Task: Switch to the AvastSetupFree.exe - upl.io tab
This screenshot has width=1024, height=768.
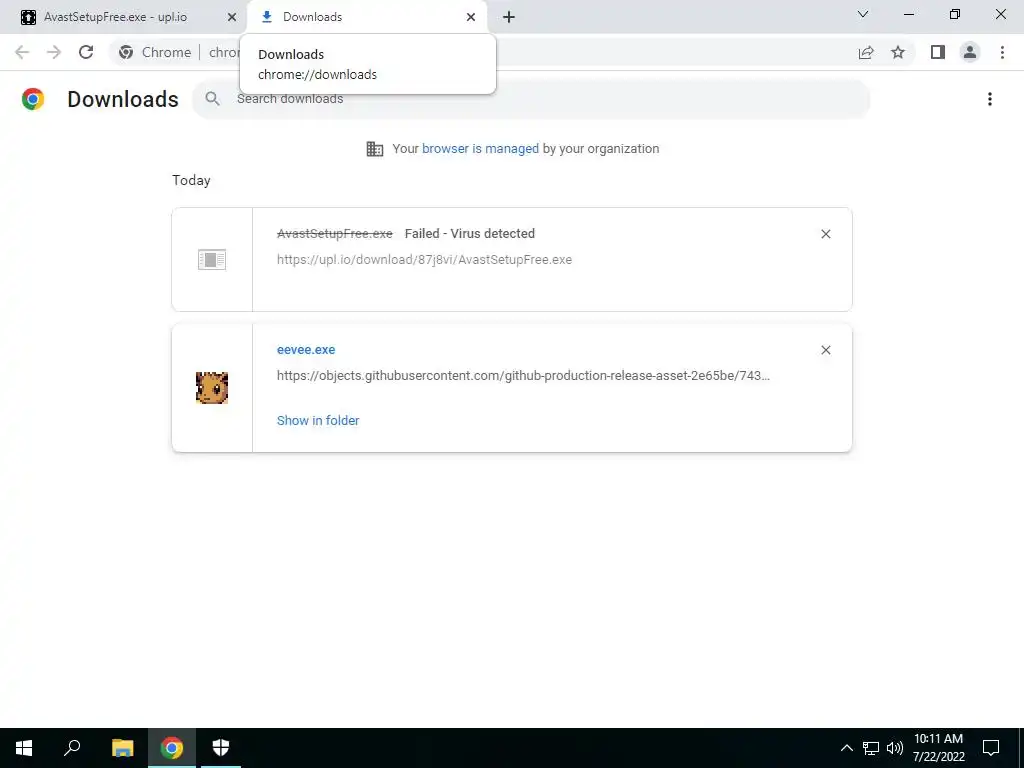Action: coord(123,17)
